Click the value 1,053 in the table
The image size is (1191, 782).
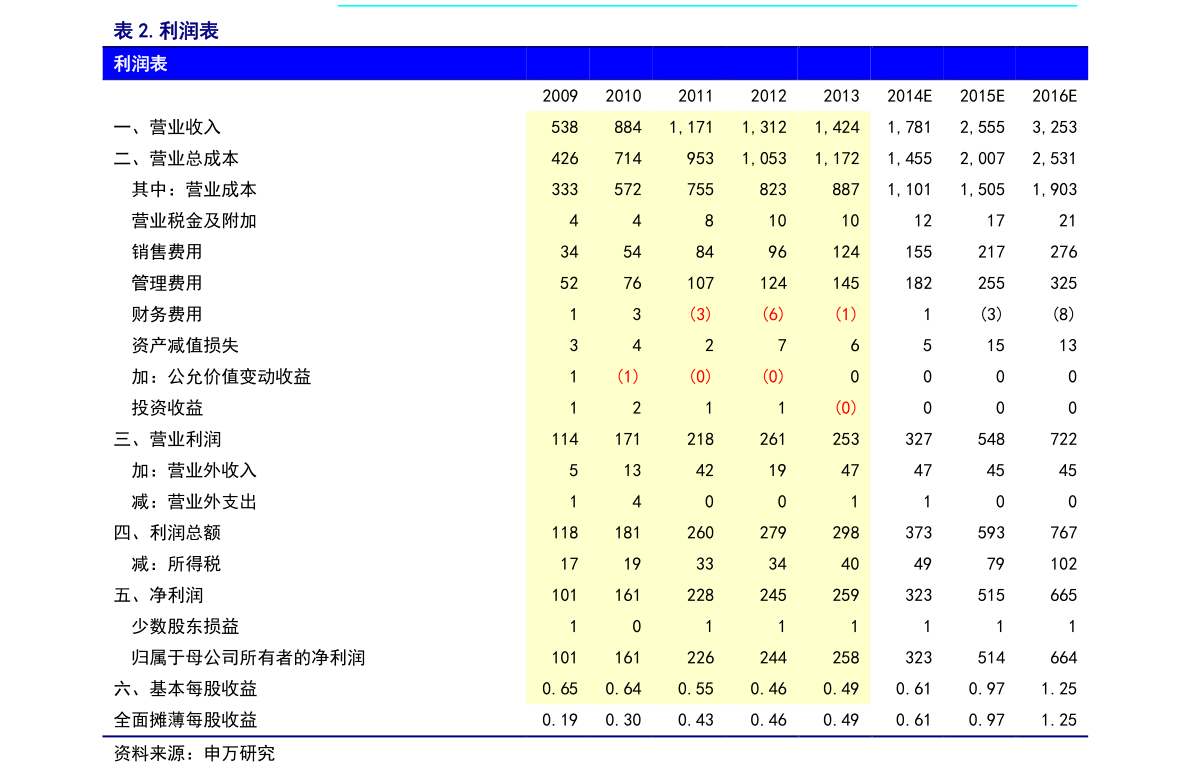pyautogui.click(x=763, y=158)
